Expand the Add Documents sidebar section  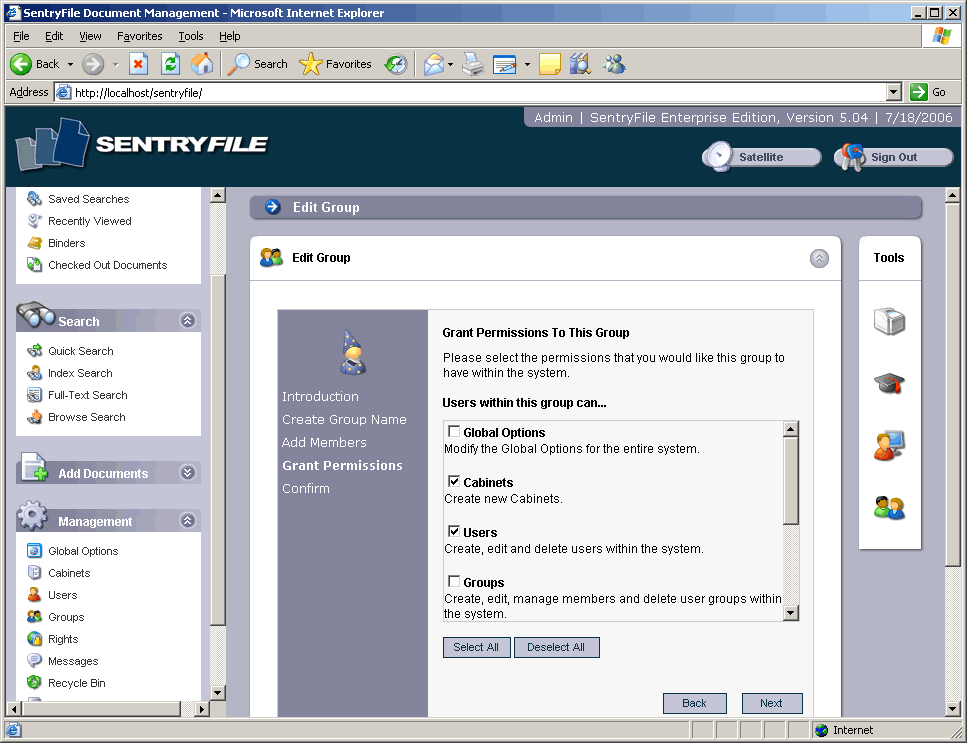tap(187, 473)
